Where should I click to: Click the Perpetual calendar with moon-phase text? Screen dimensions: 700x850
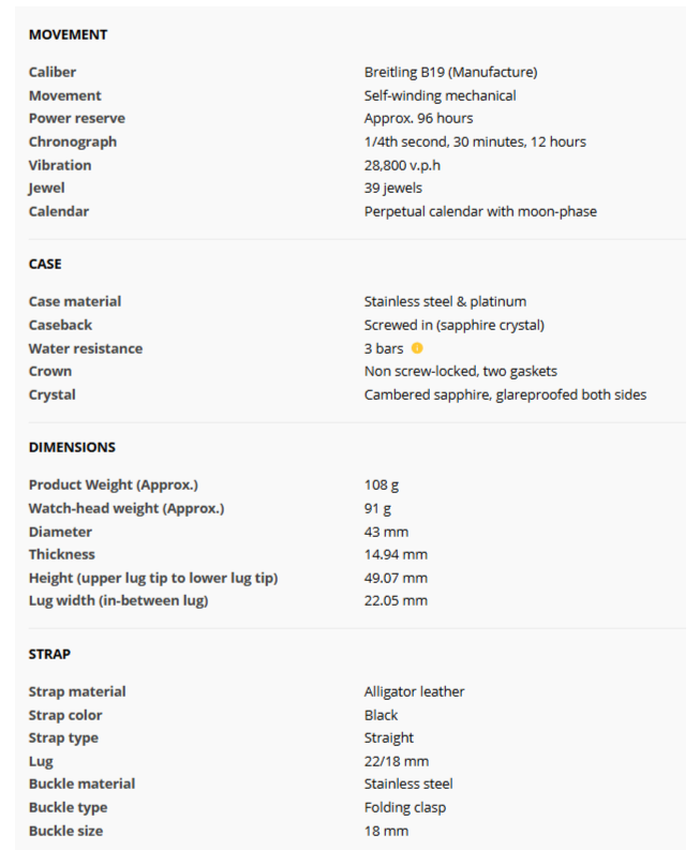click(480, 211)
